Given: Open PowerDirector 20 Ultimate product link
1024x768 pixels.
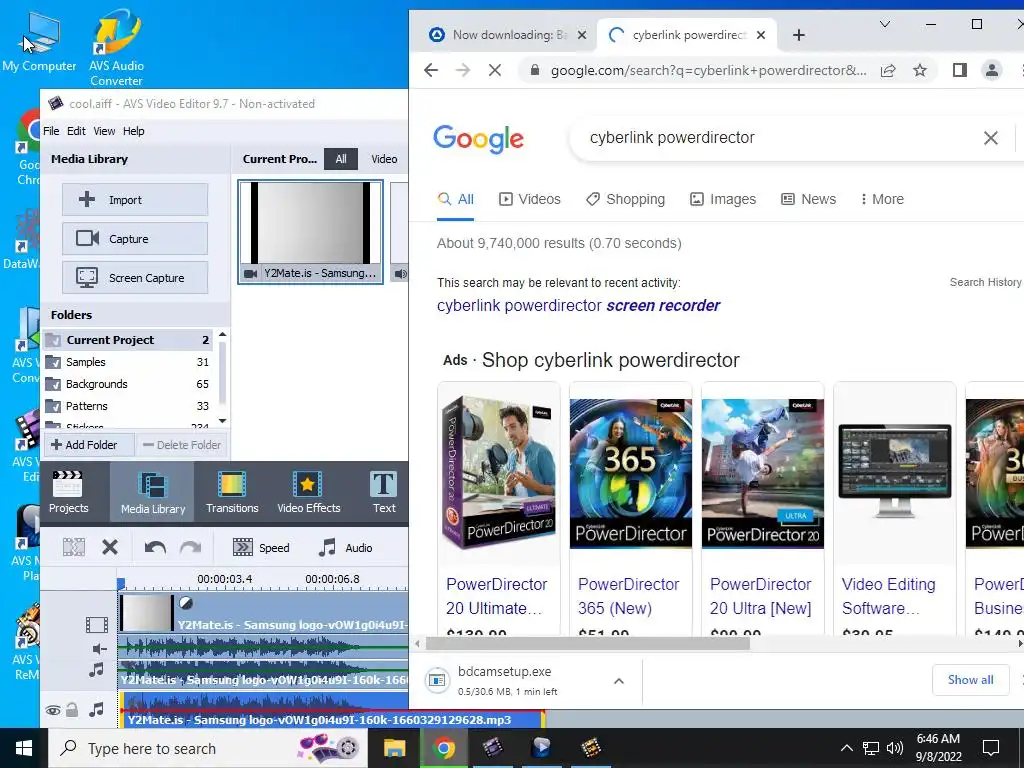Looking at the screenshot, I should (496, 596).
